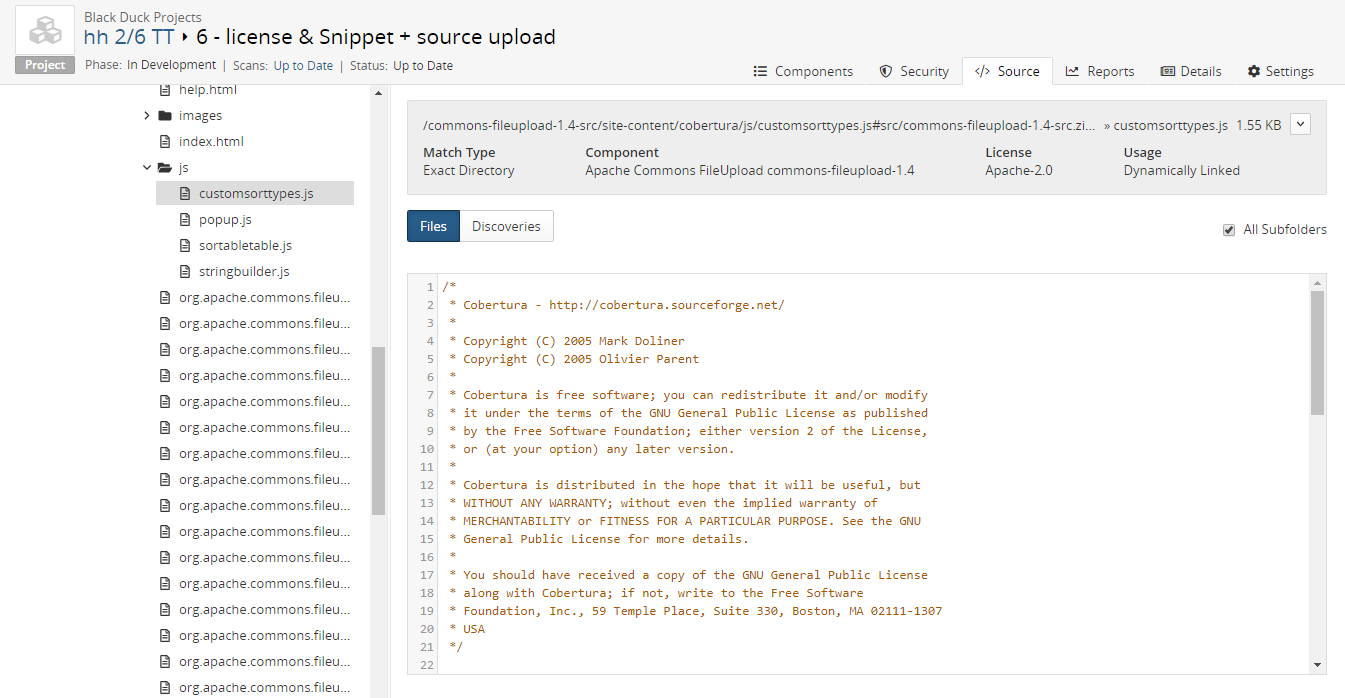Screen dimensions: 1345x698
Task: Click the popup.js file icon
Action: coord(185,219)
